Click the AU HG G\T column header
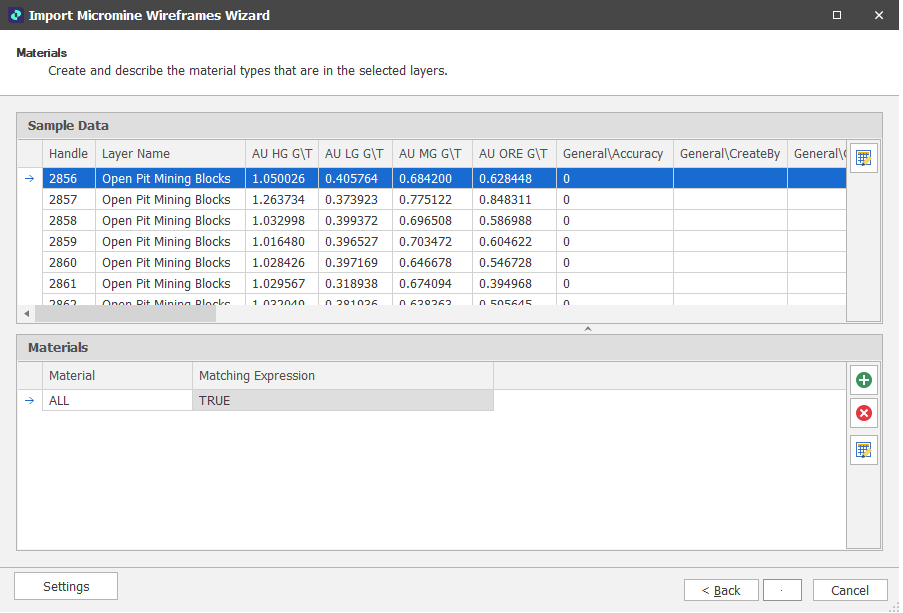 click(x=282, y=154)
